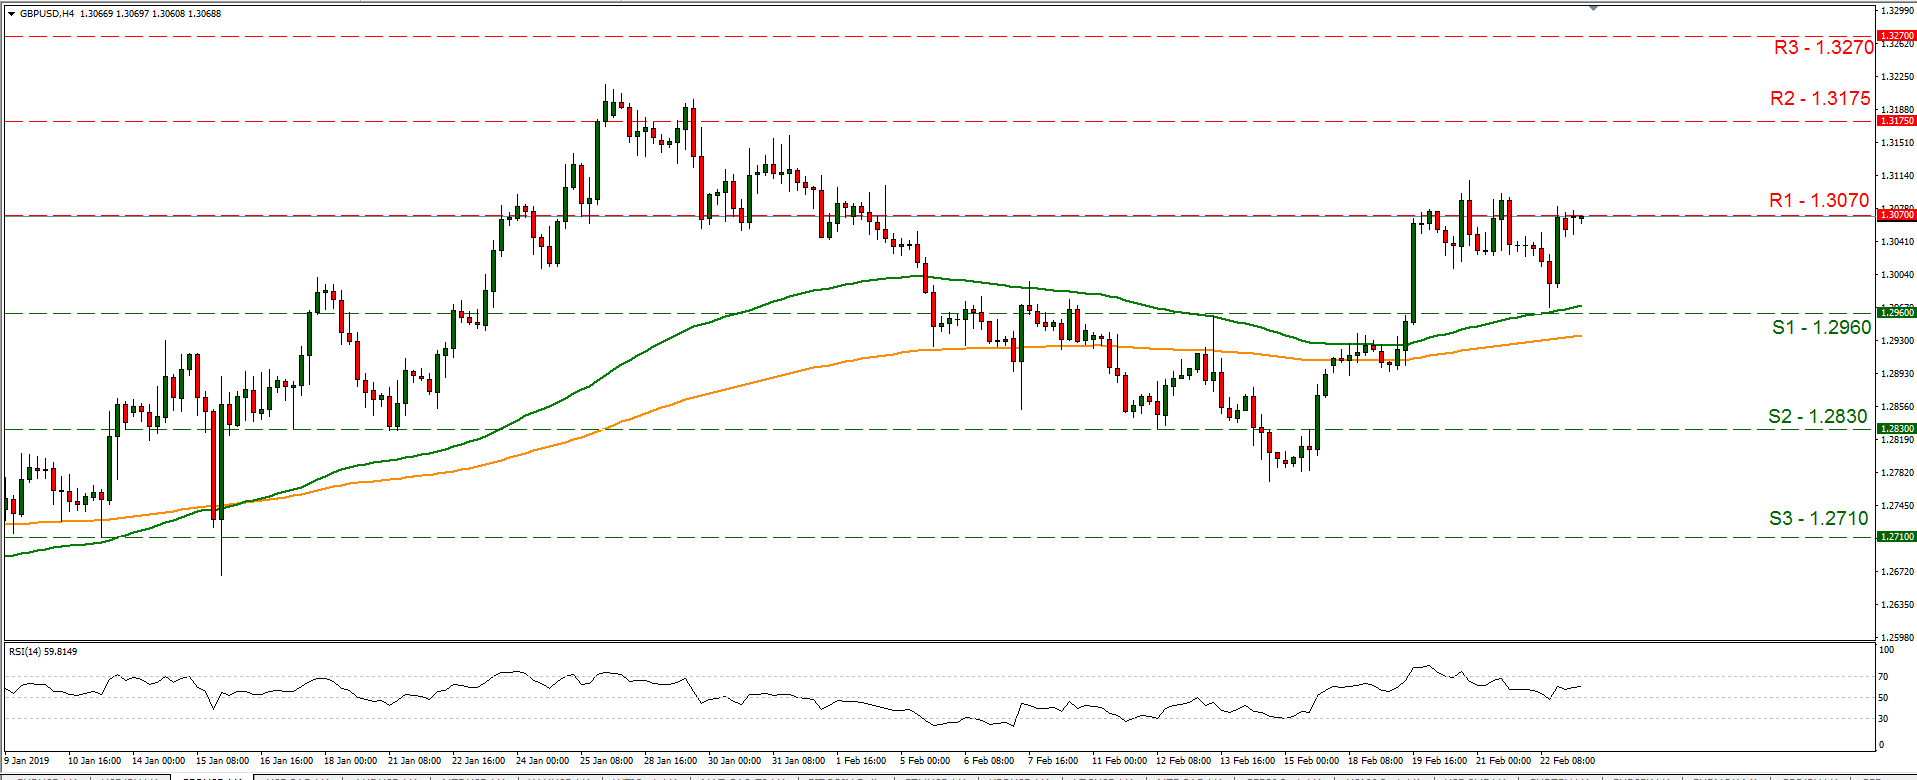Click the RSI scale value 30
Image resolution: width=1917 pixels, height=780 pixels.
coord(1884,719)
